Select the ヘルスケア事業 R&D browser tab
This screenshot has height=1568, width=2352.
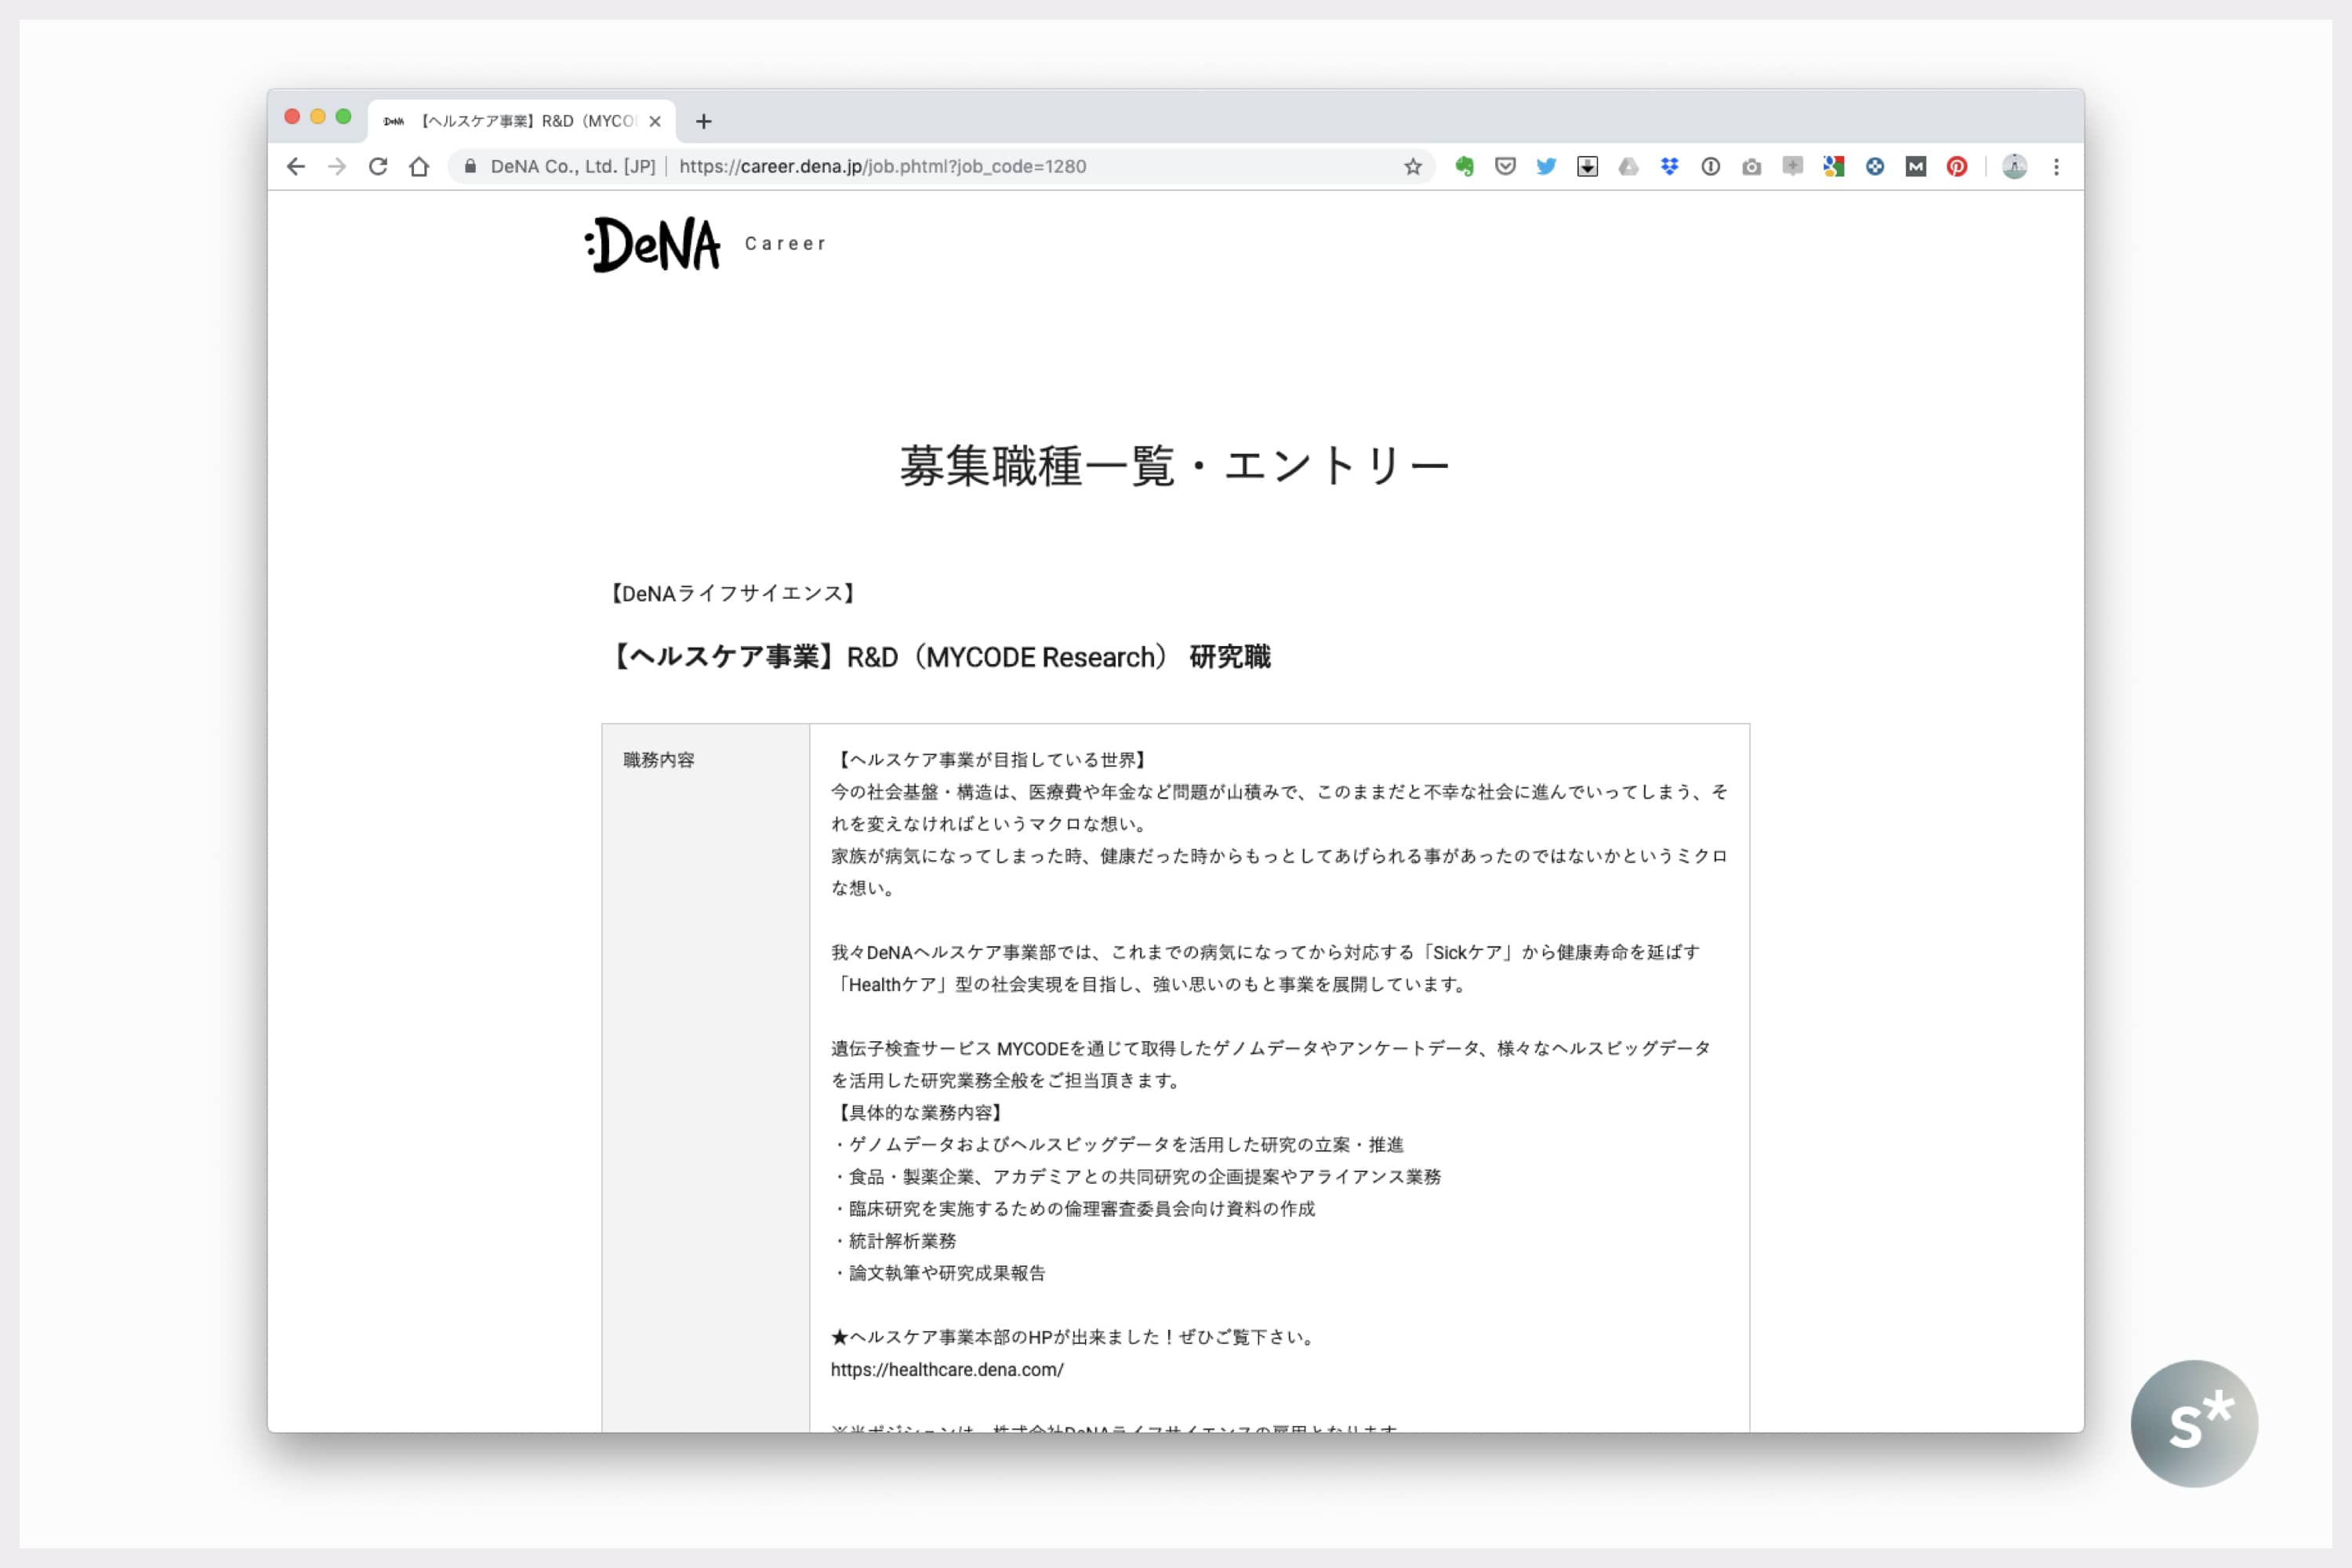[520, 121]
